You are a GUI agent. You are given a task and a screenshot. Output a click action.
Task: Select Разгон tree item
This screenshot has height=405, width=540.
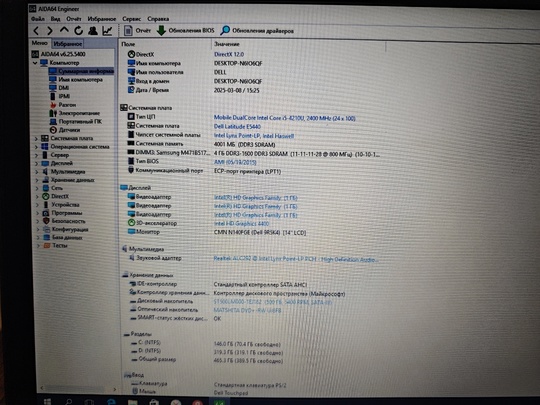(x=63, y=105)
